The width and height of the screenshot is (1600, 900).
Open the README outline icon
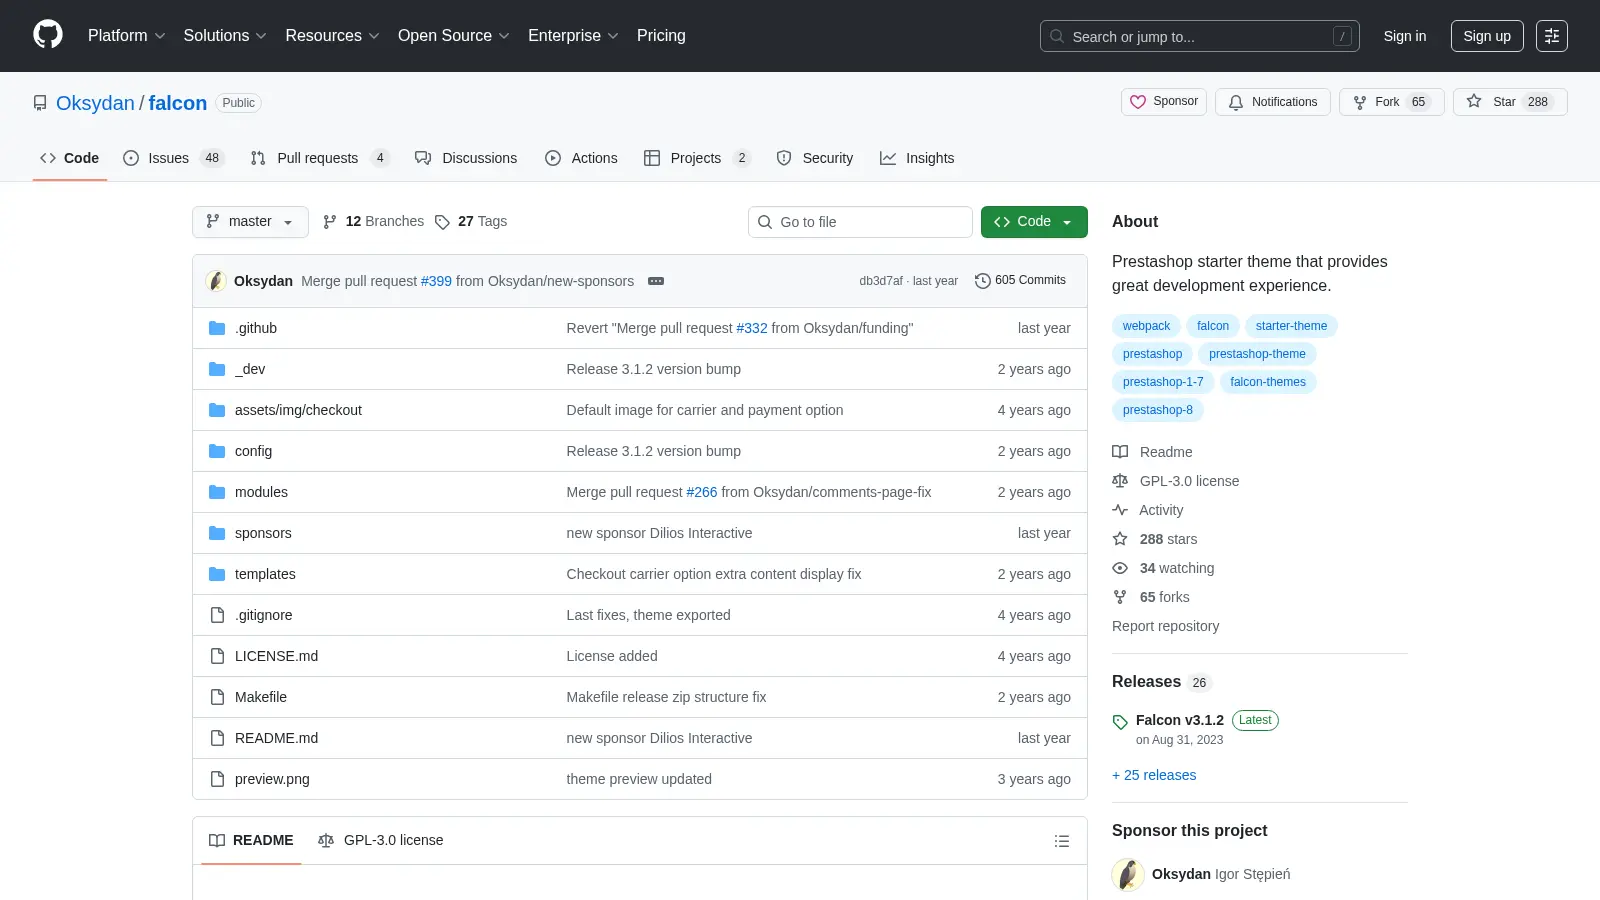(x=1062, y=841)
